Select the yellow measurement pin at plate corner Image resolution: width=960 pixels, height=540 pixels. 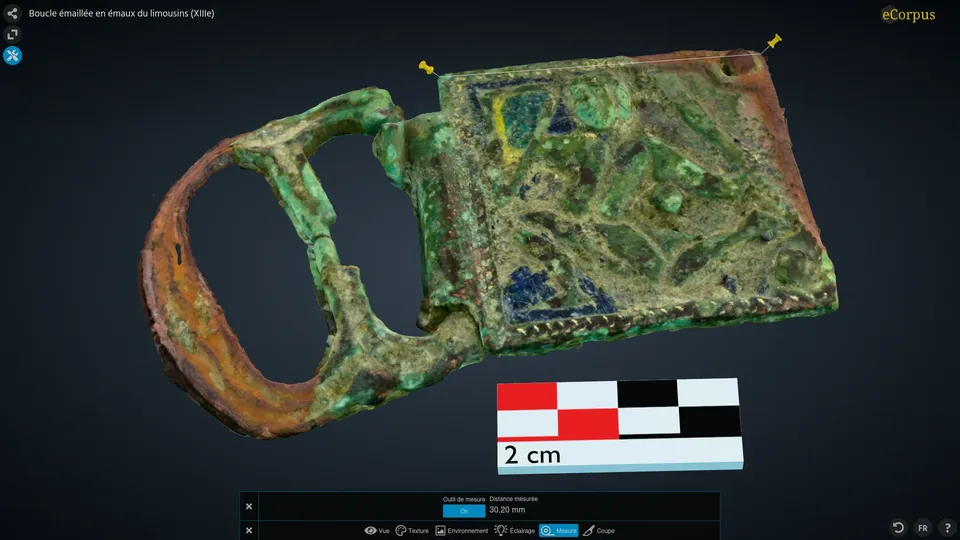(x=774, y=42)
